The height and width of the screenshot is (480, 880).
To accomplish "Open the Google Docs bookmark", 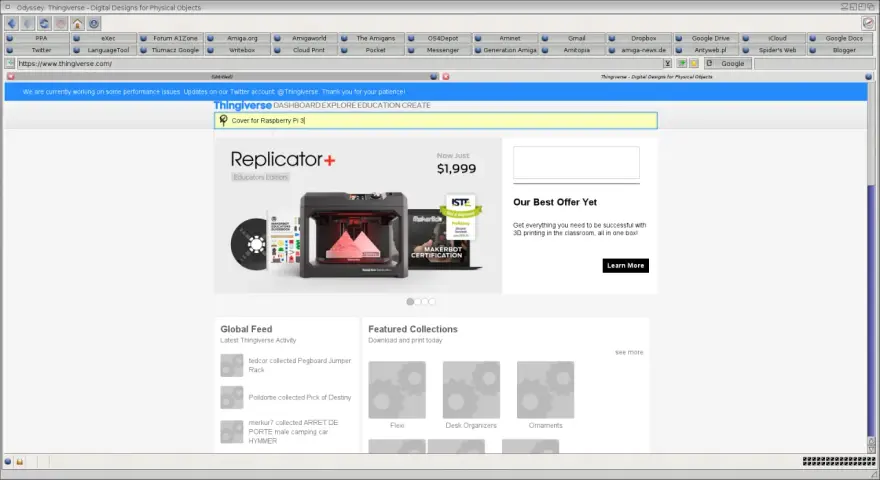I will point(840,38).
